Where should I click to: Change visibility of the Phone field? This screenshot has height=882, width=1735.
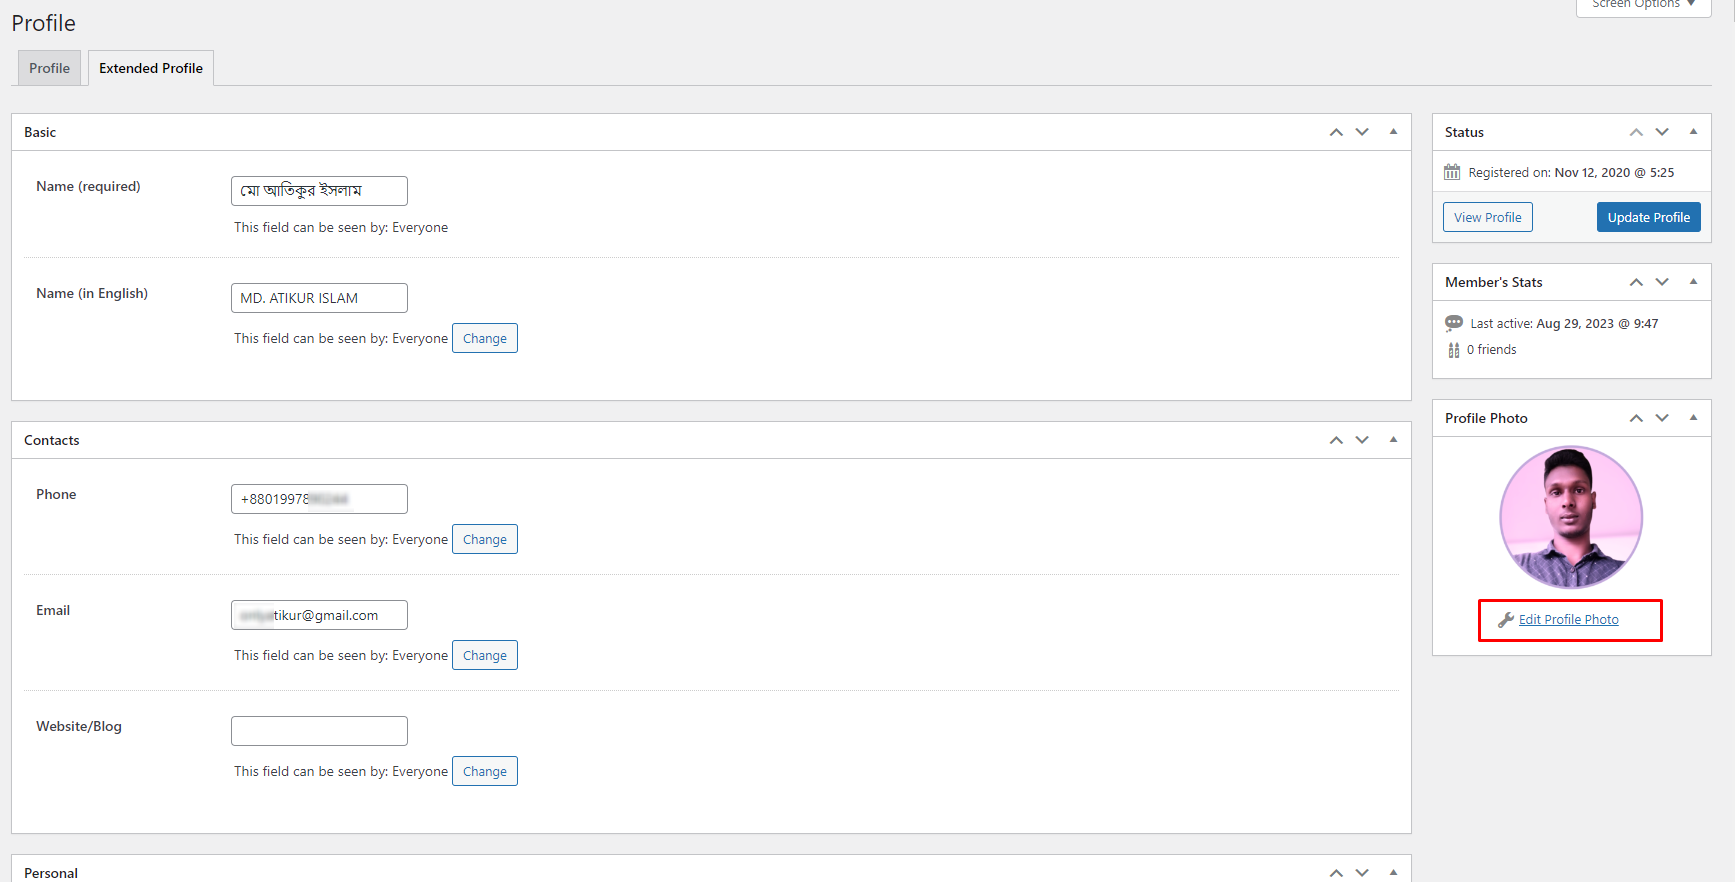coord(484,539)
